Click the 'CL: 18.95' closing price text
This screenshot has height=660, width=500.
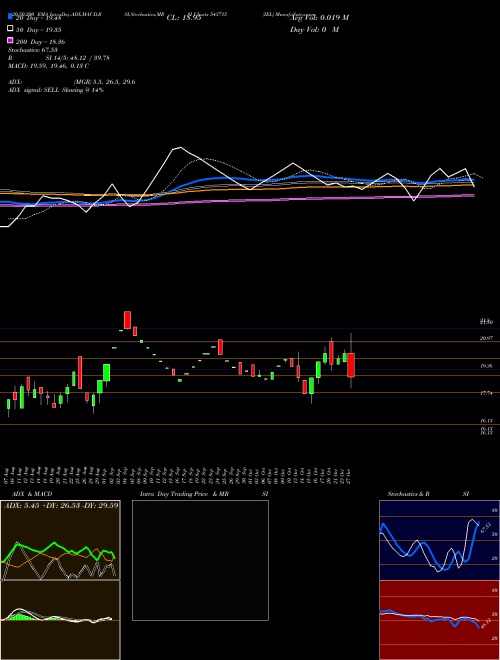pos(184,18)
